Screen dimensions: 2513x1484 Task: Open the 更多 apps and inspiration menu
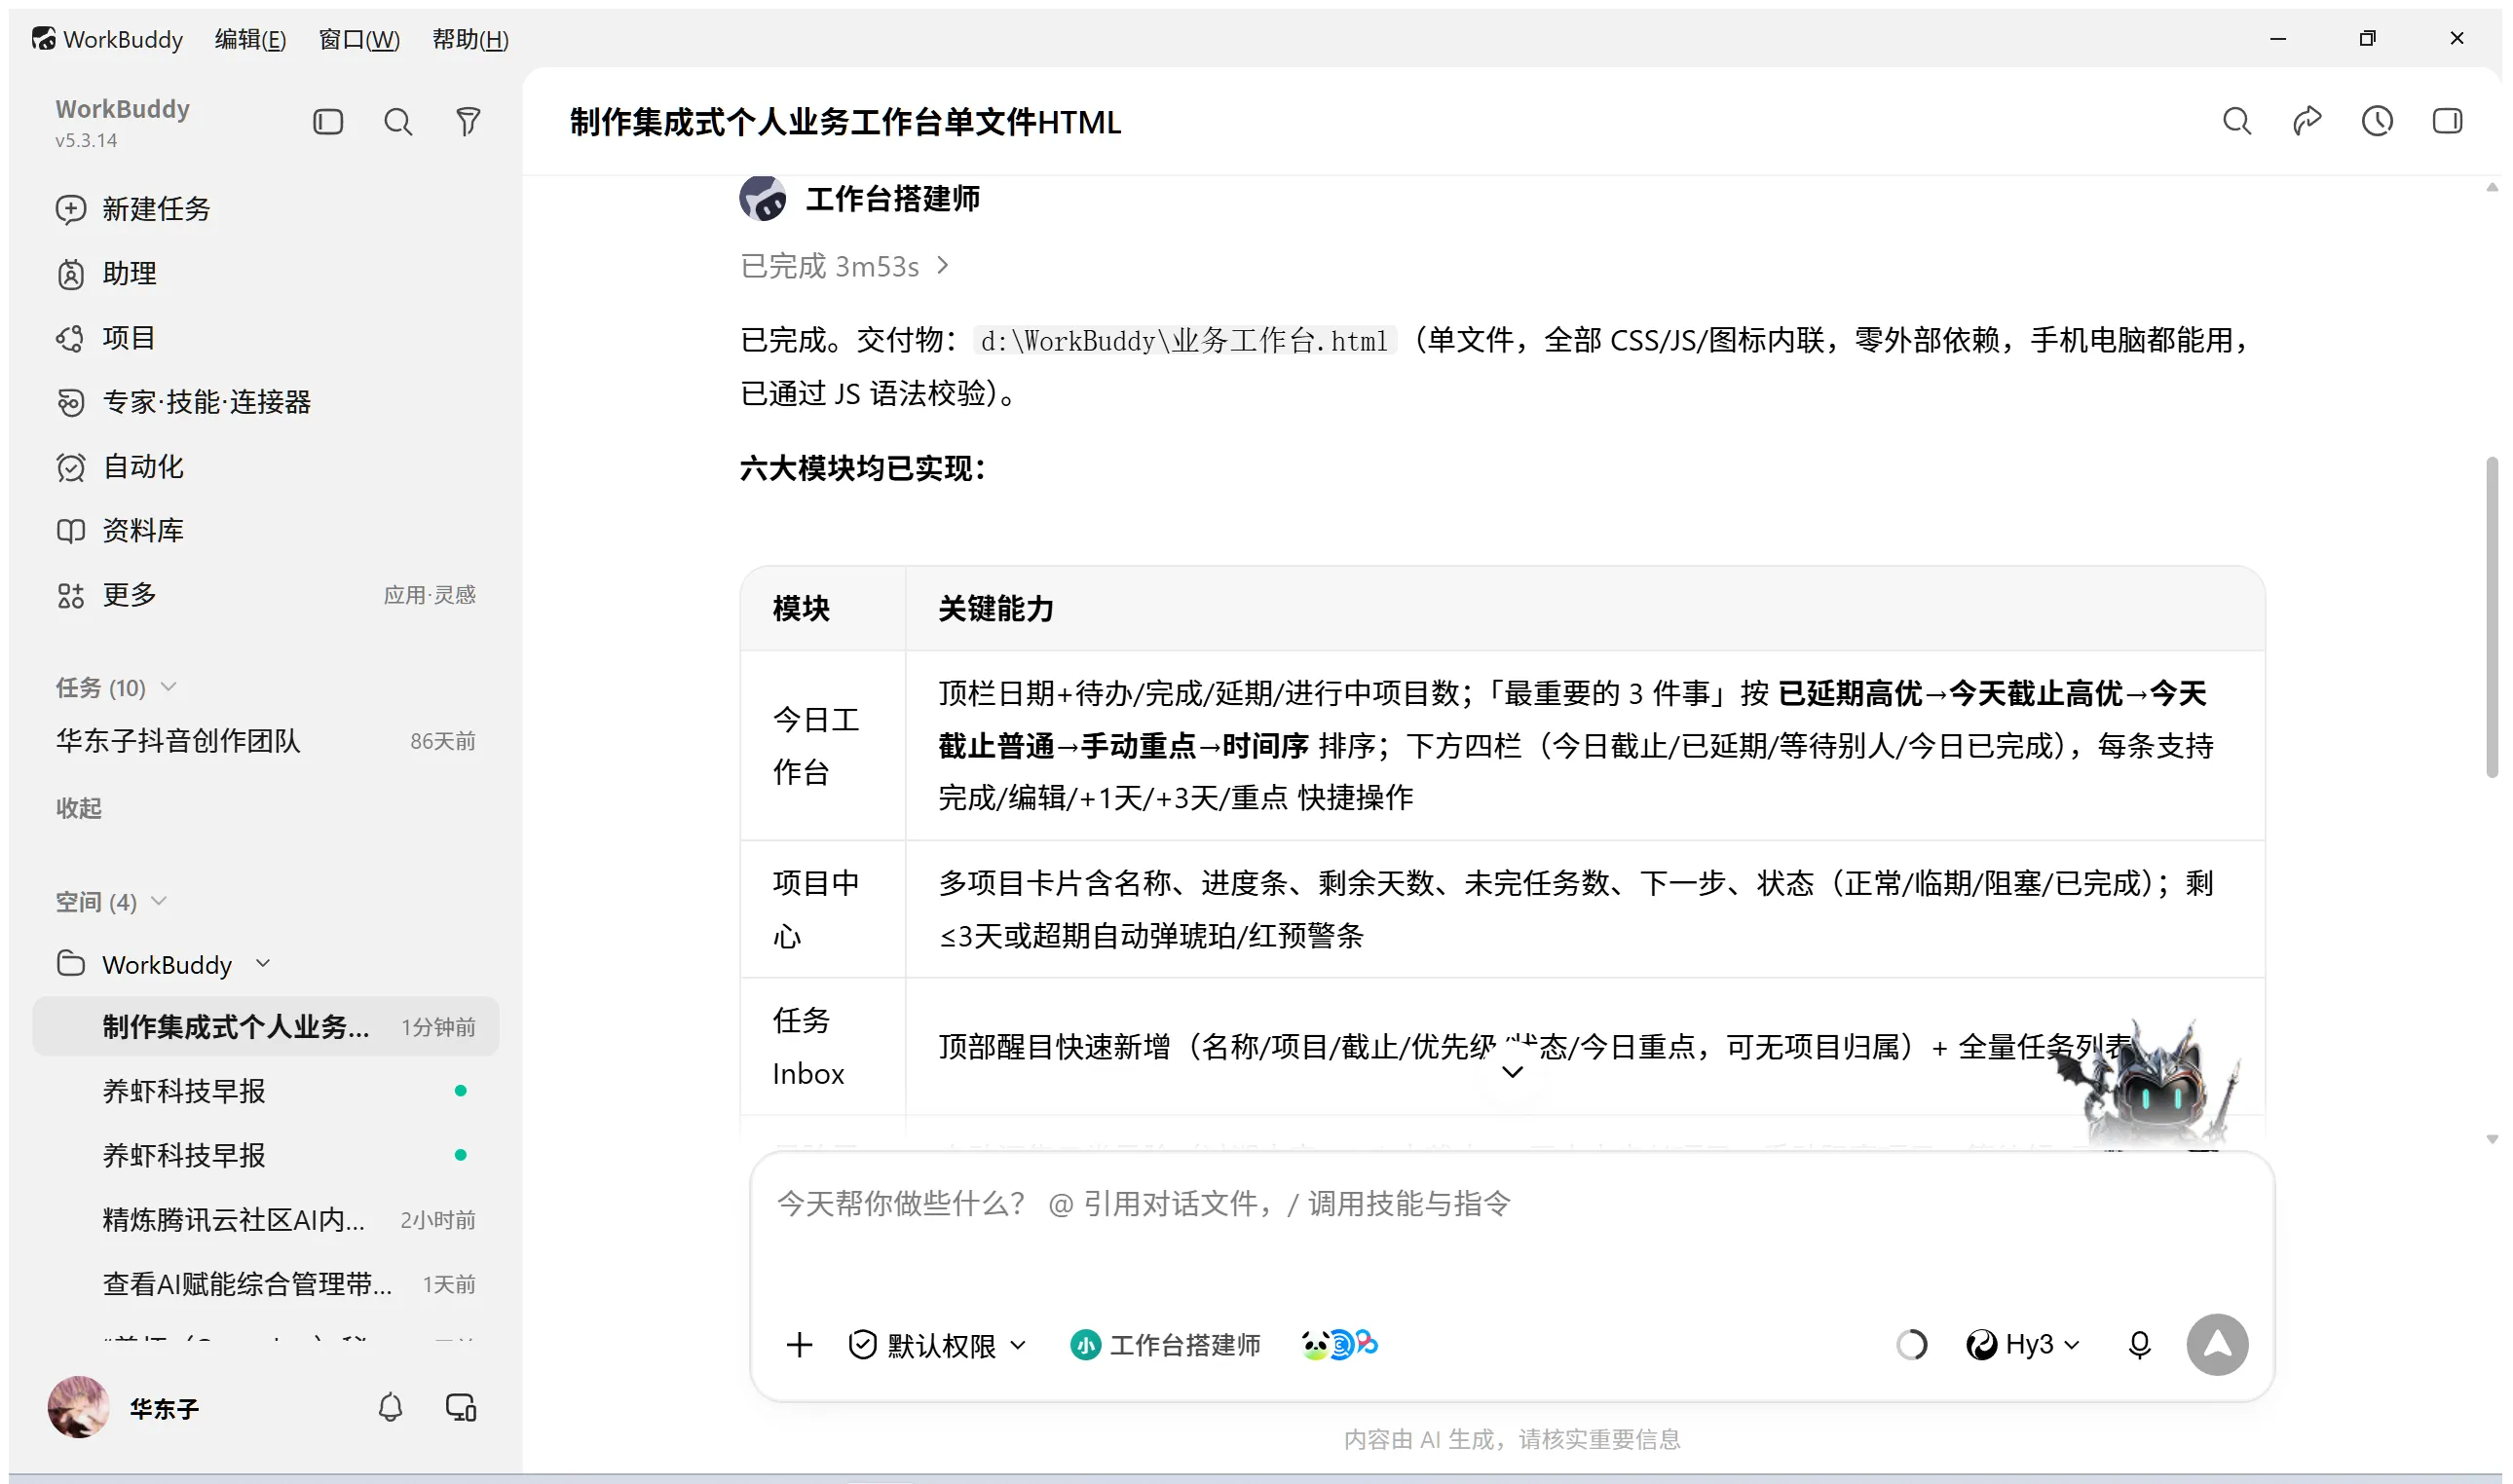265,595
